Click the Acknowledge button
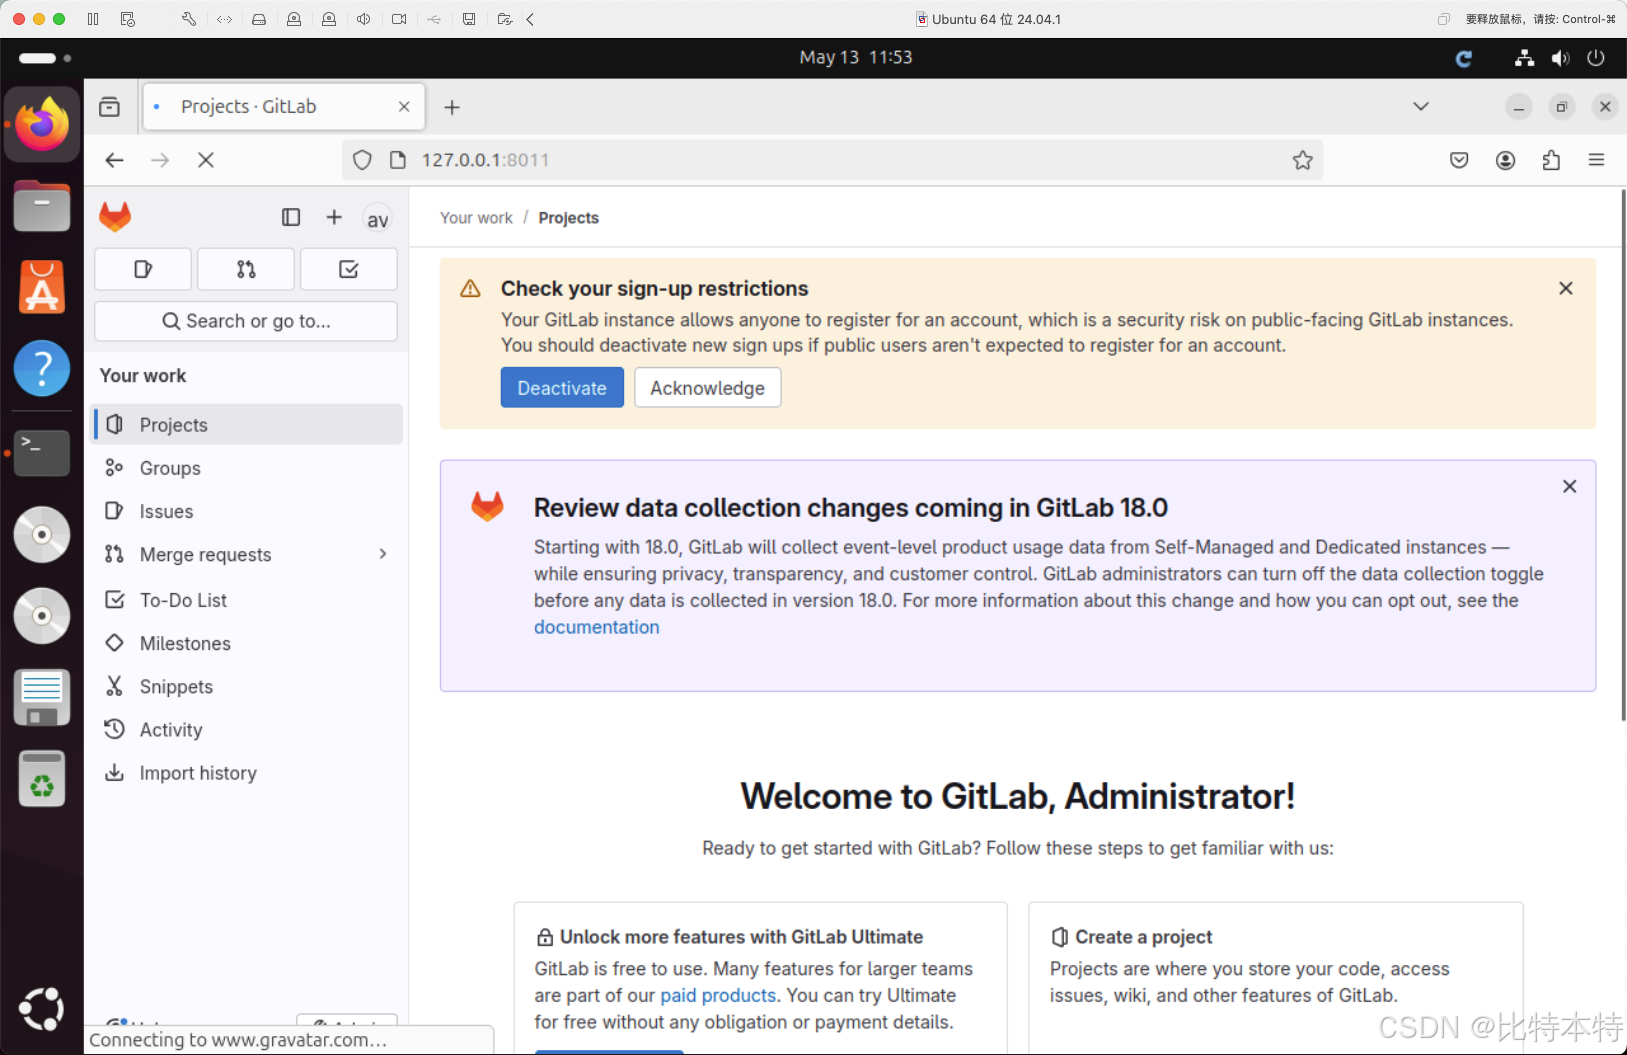Image resolution: width=1627 pixels, height=1055 pixels. [x=708, y=388]
